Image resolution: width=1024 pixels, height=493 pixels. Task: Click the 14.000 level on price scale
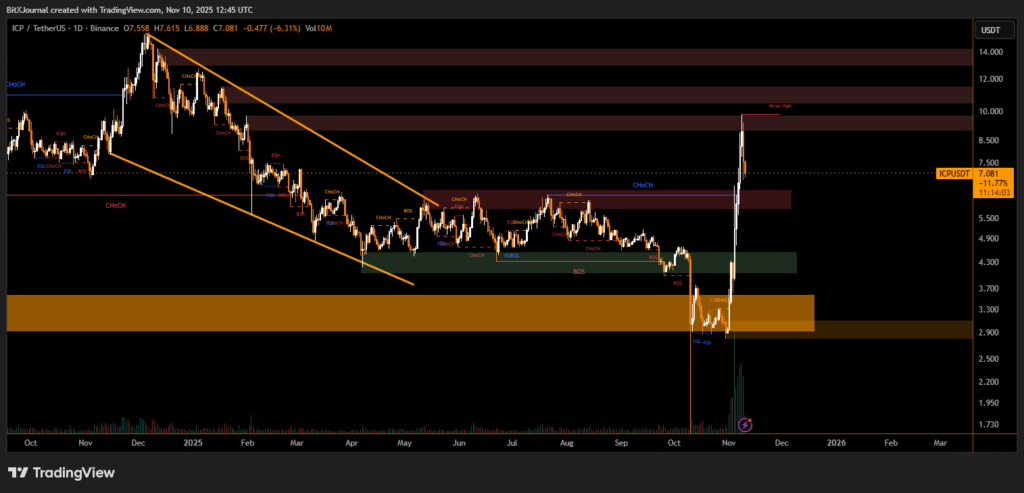click(x=990, y=50)
